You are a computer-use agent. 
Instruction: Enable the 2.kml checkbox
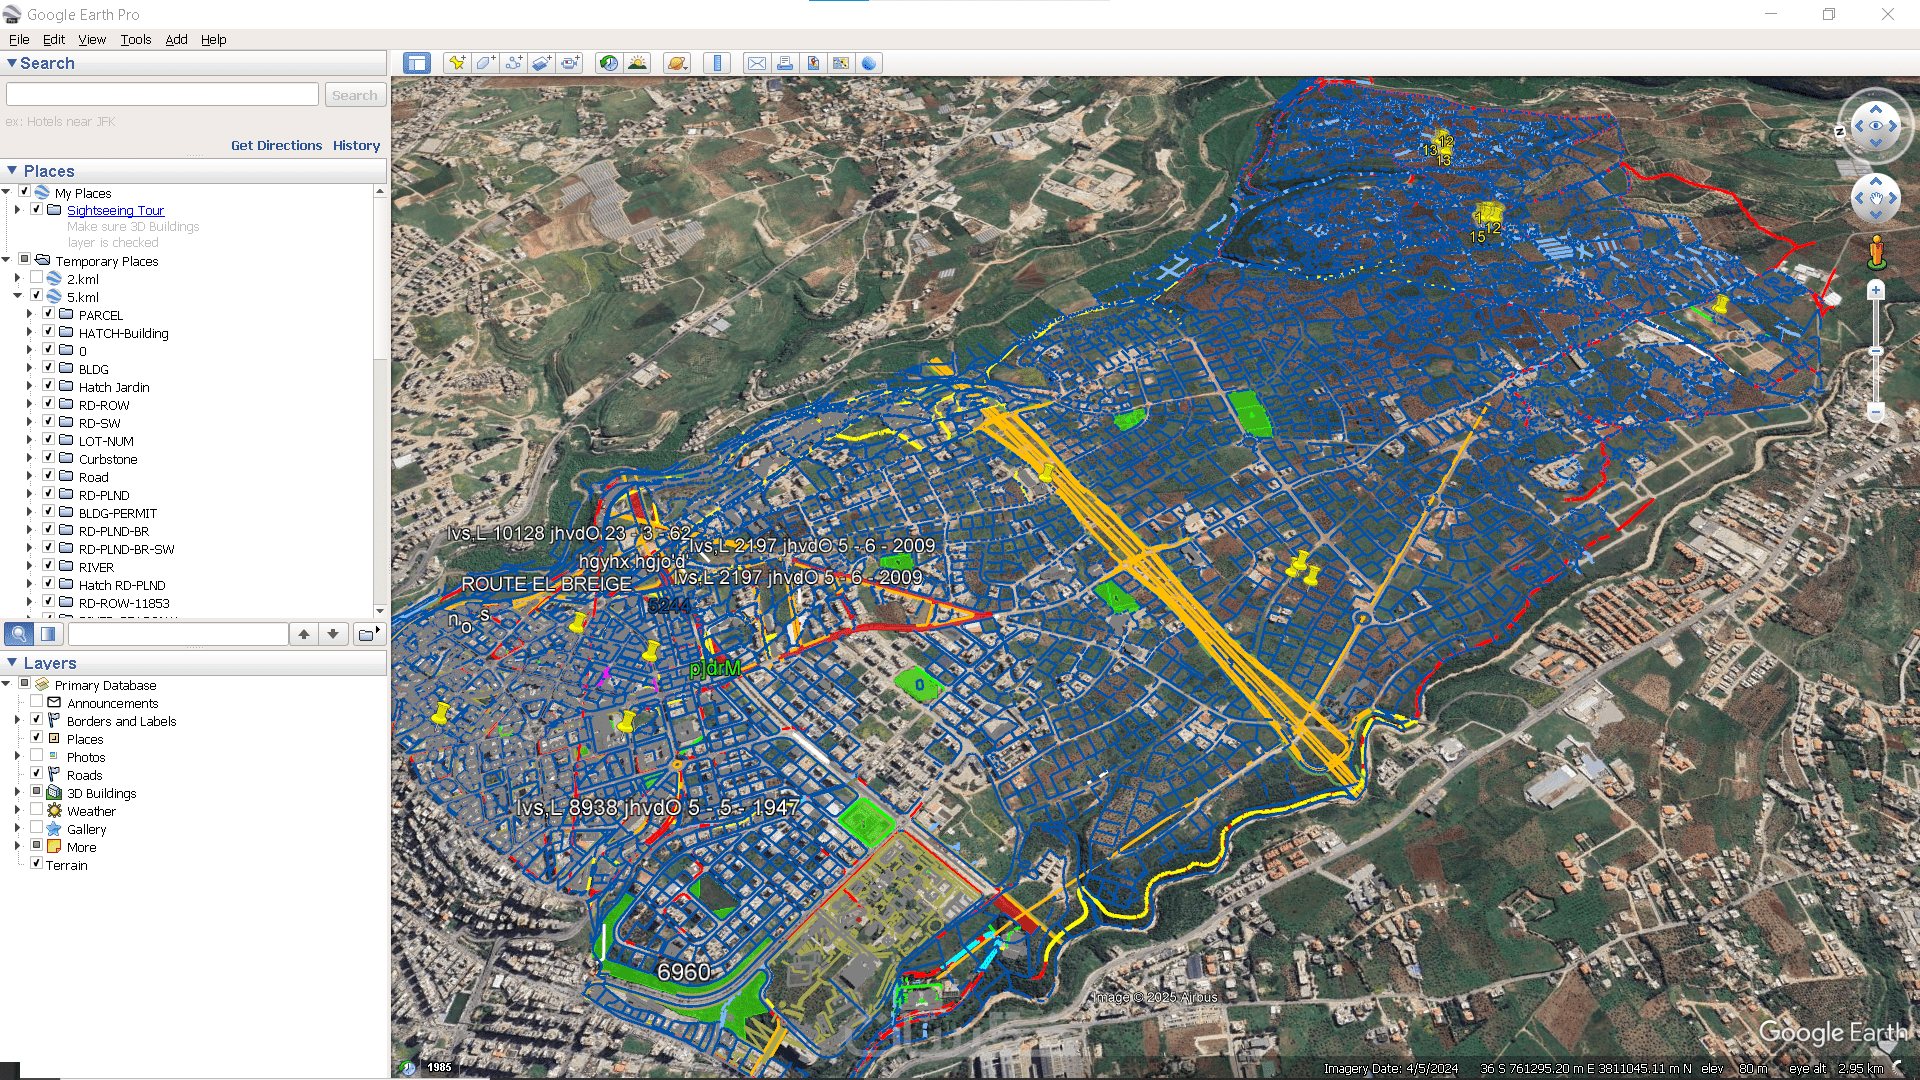[x=36, y=278]
